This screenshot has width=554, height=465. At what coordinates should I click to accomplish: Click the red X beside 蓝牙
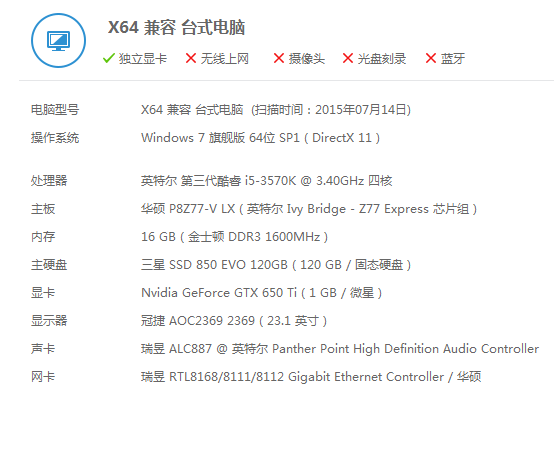point(431,58)
